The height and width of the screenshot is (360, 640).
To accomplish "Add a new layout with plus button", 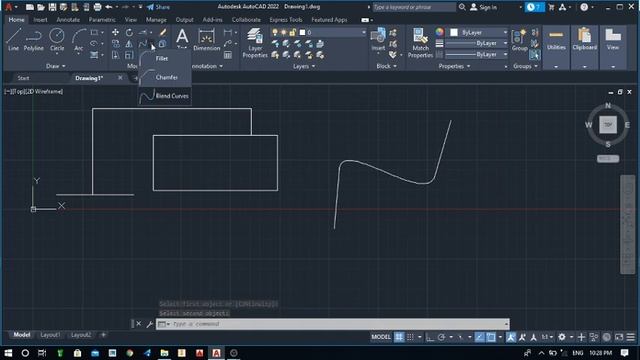I will click(x=103, y=335).
